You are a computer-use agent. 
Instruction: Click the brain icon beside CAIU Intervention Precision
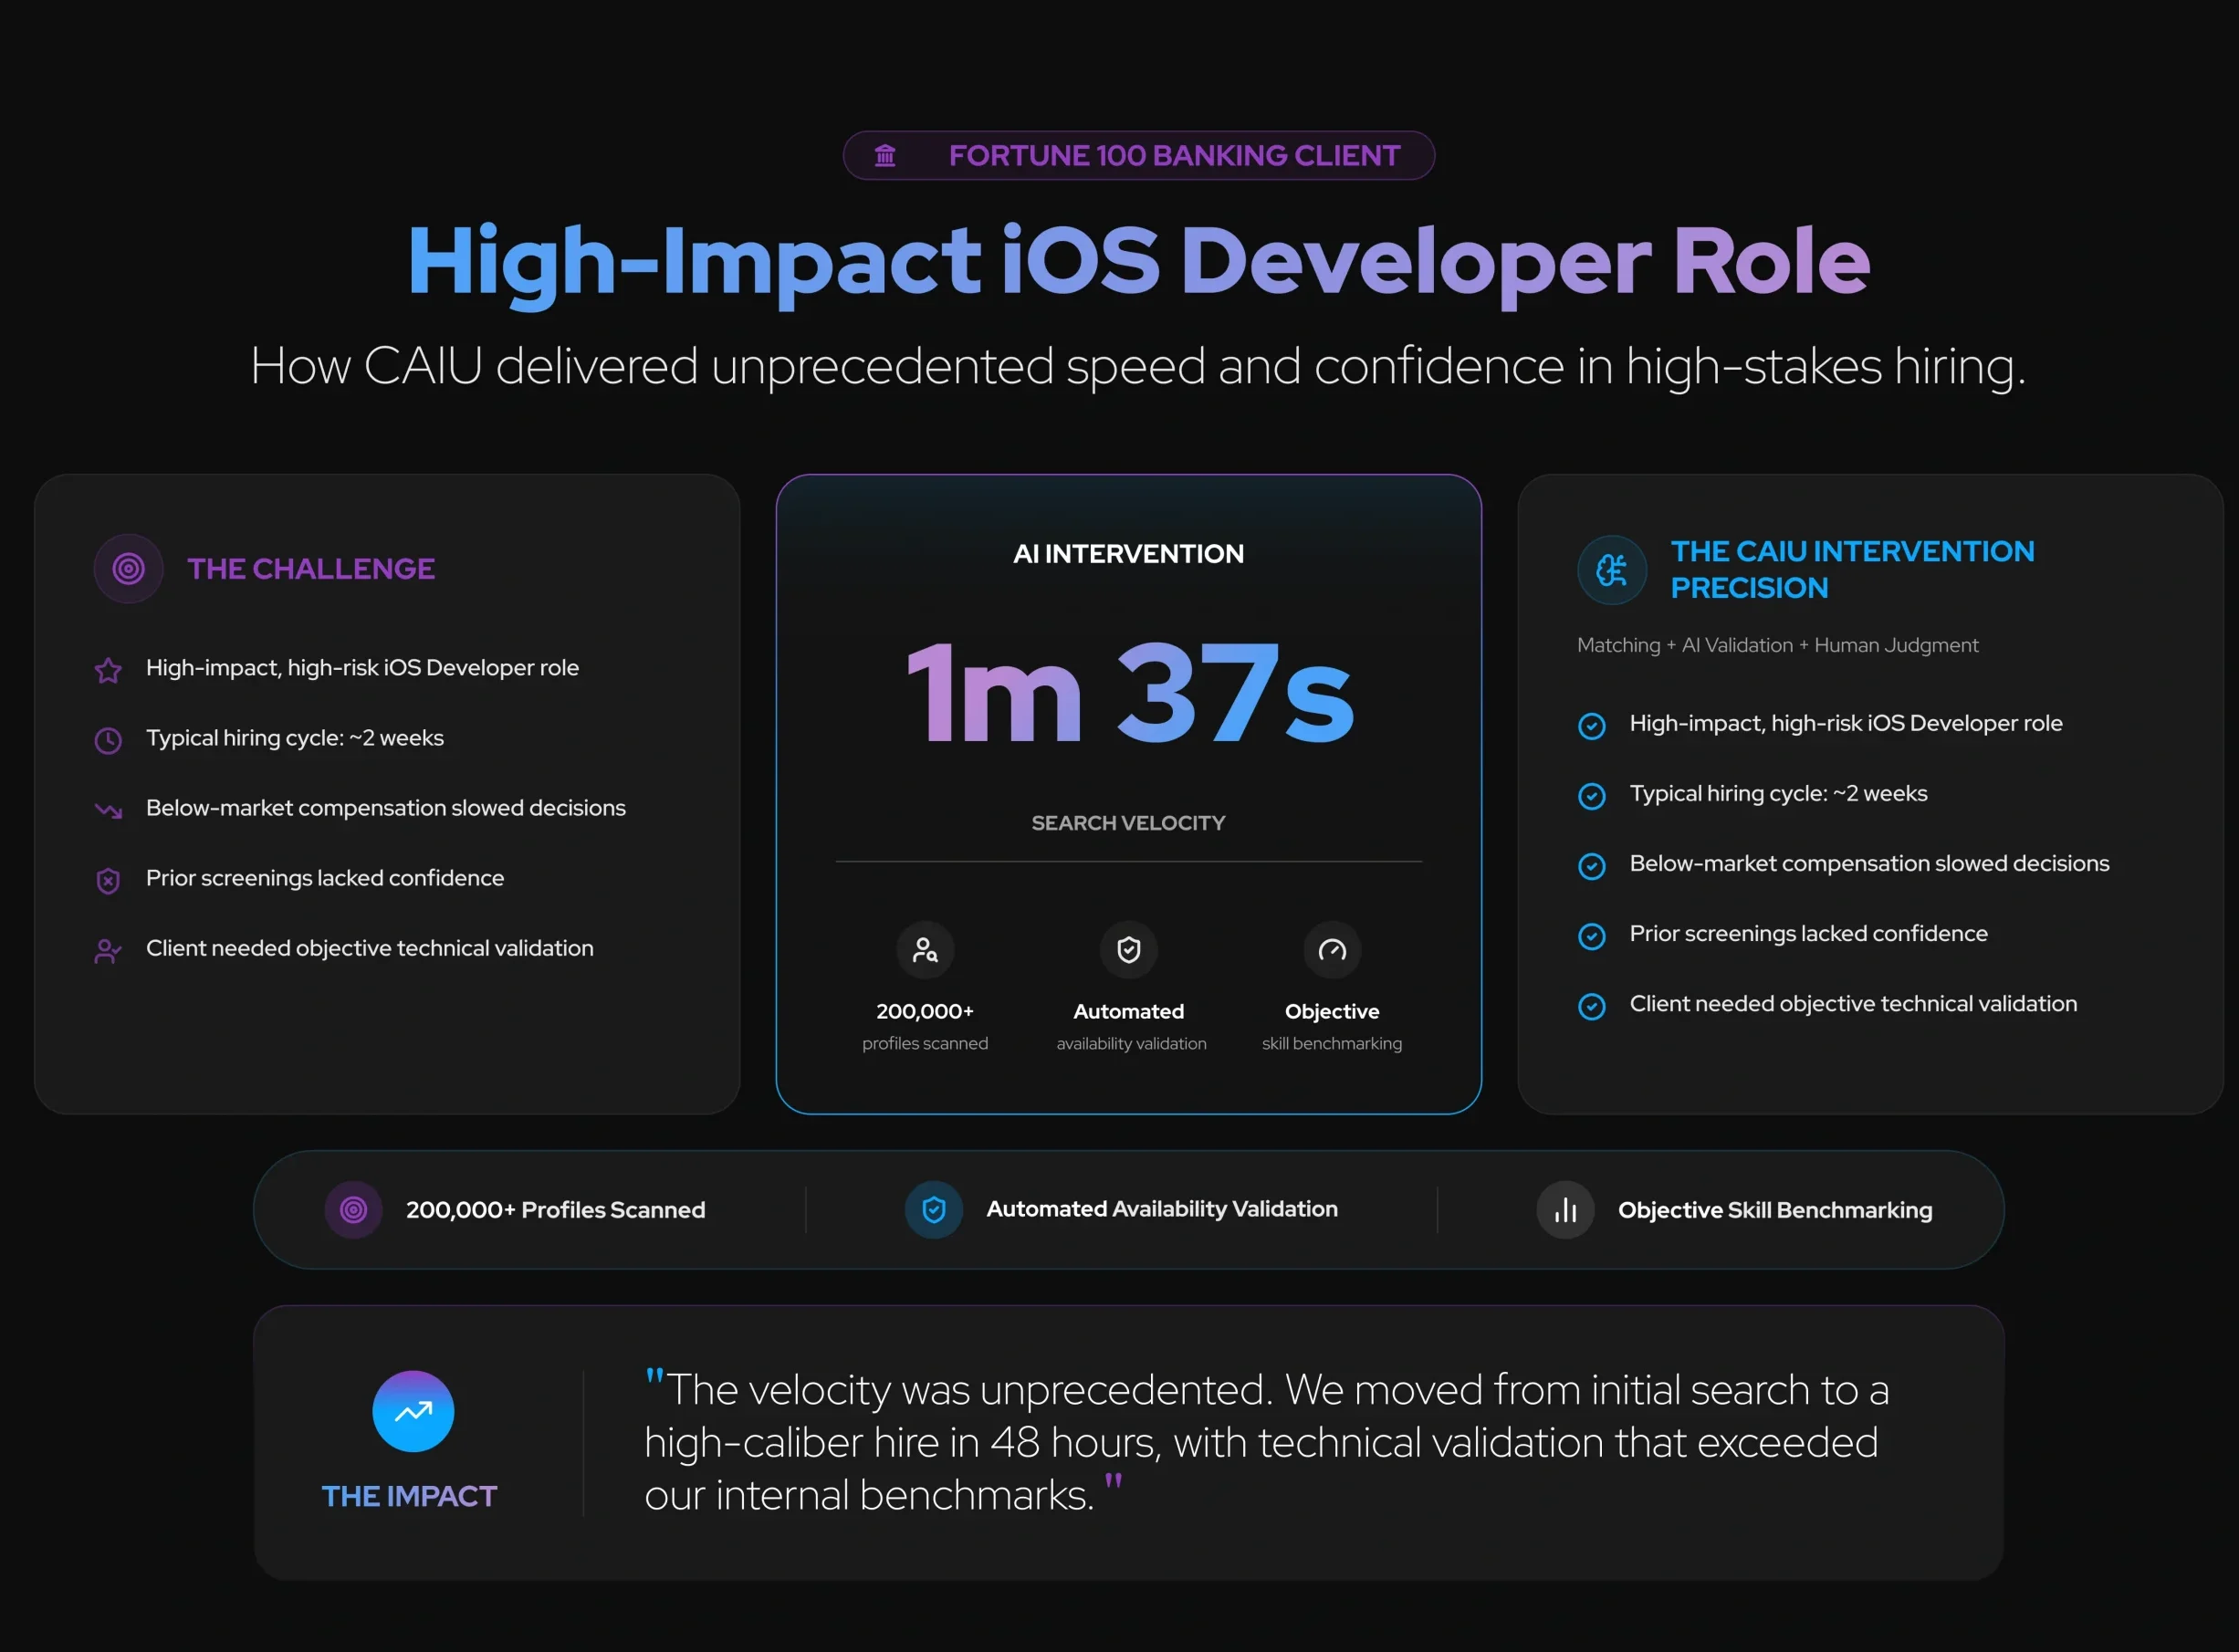pos(1611,570)
